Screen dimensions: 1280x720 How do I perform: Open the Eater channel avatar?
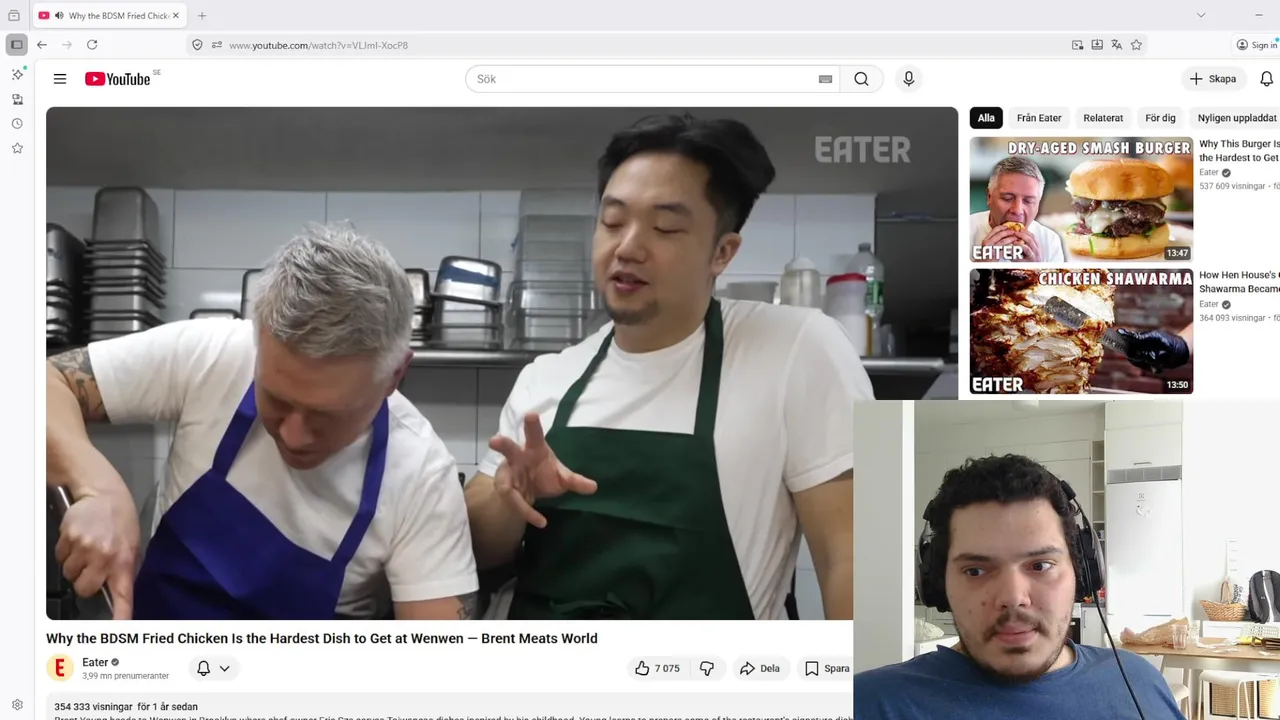60,668
